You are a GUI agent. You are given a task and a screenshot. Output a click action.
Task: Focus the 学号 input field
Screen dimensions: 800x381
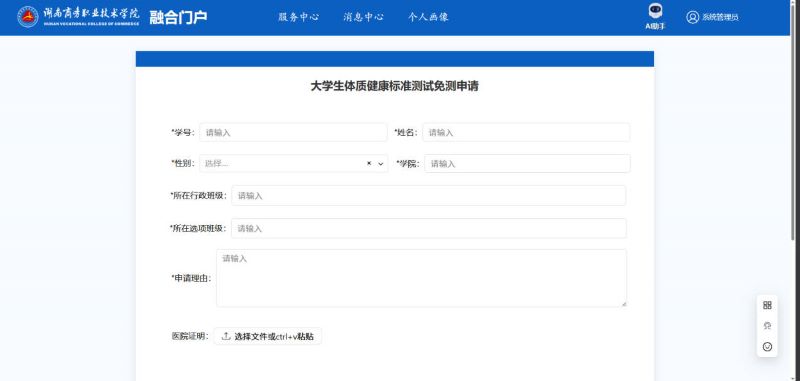[x=293, y=133]
